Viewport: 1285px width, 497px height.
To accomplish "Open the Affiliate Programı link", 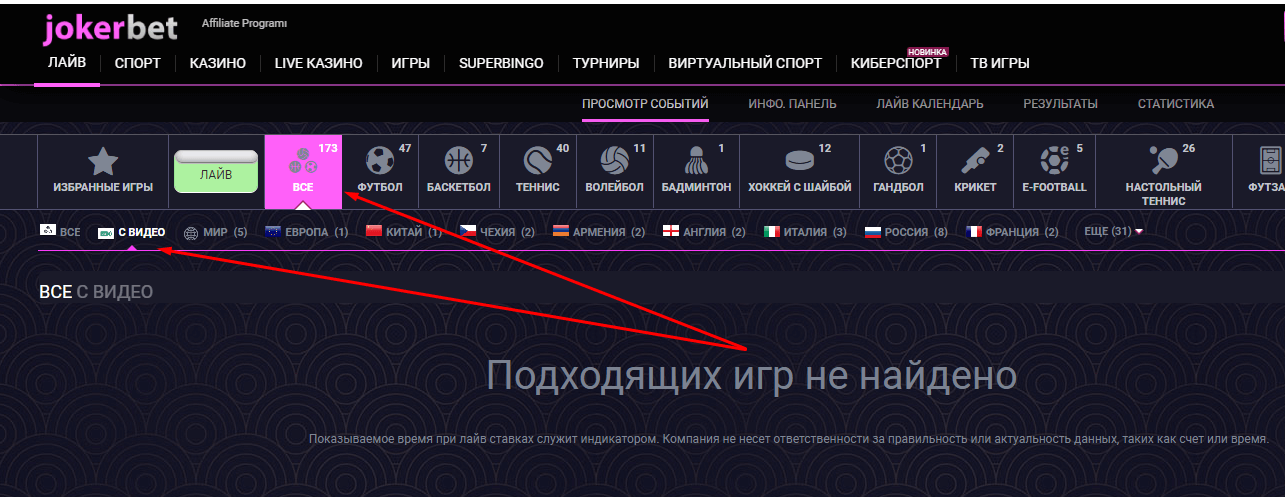I will 244,22.
